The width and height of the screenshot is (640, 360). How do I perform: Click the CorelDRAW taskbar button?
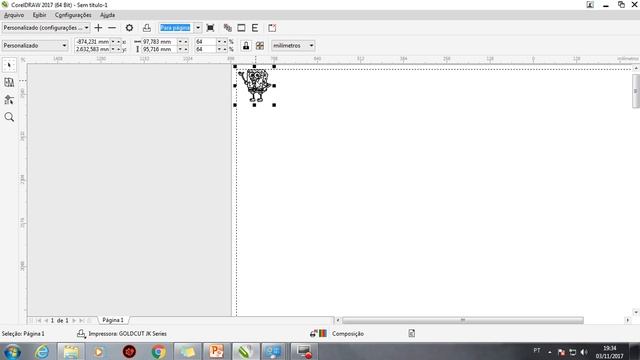click(x=245, y=351)
